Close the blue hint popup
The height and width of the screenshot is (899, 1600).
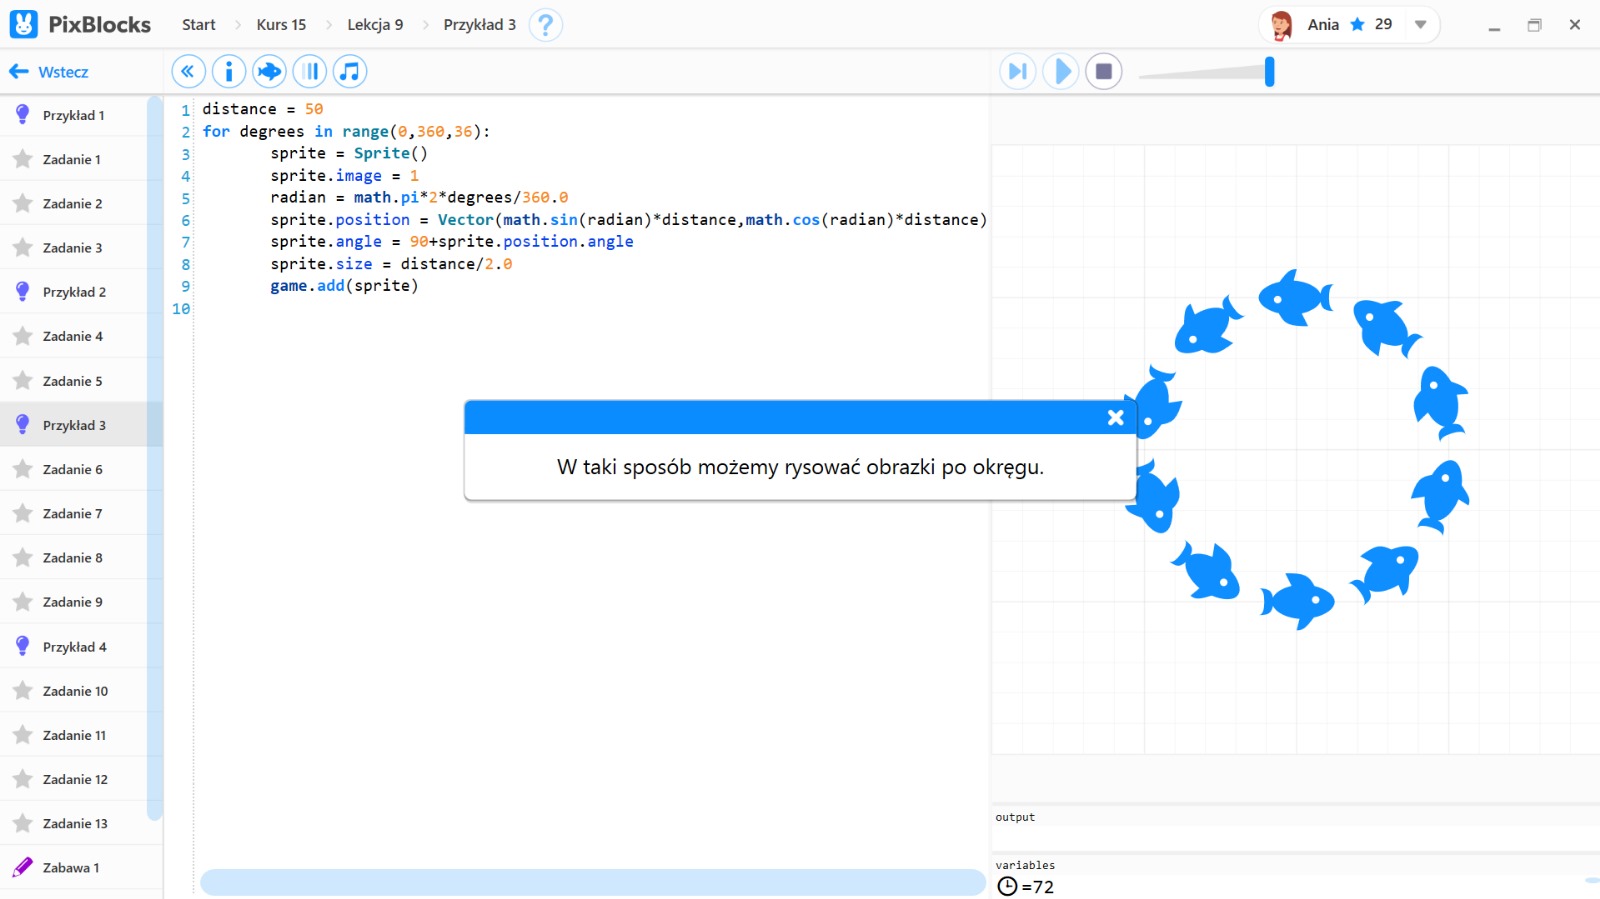[1116, 418]
